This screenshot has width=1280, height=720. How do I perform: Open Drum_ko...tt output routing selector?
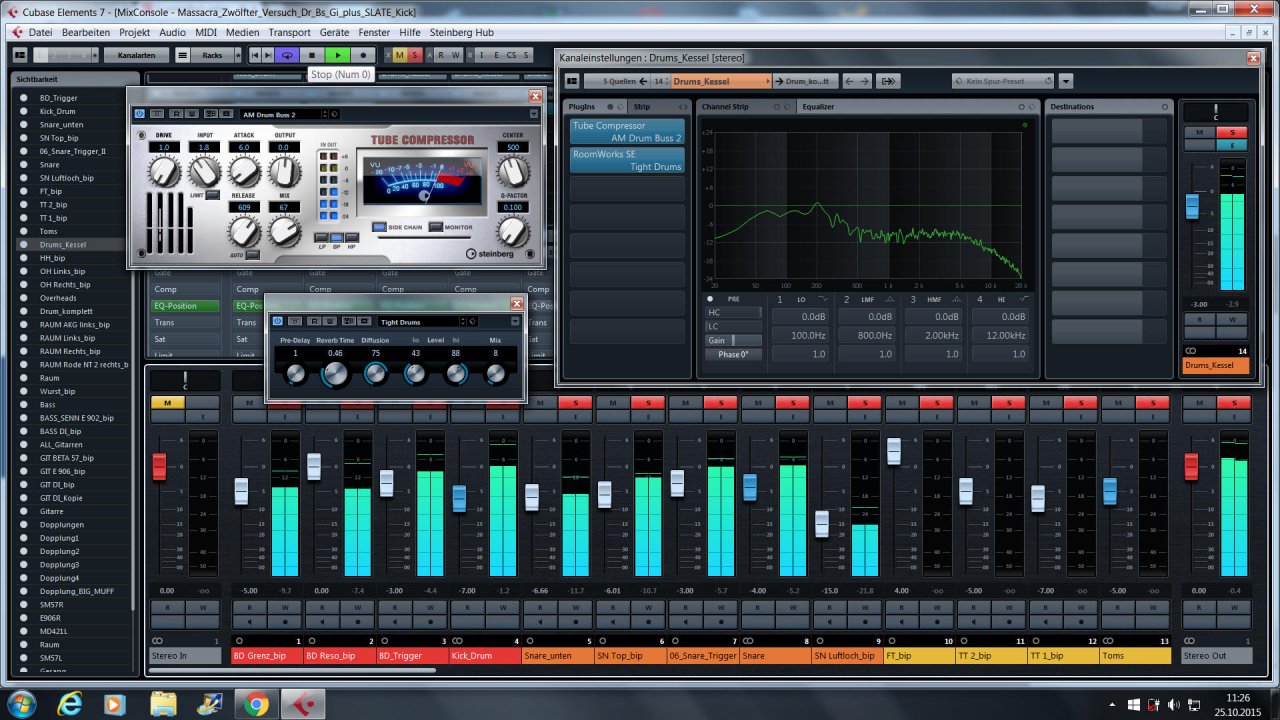coord(806,81)
